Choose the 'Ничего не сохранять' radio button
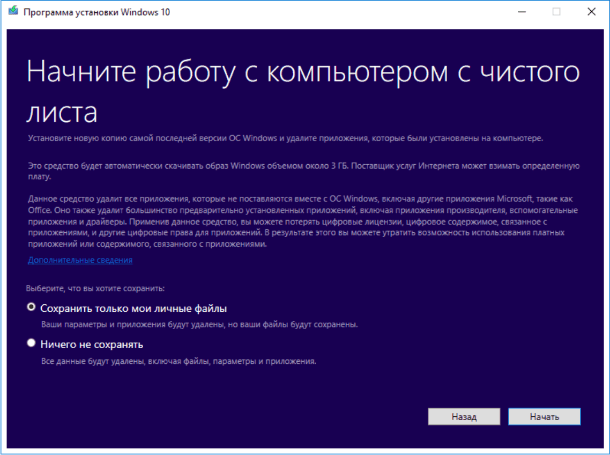 tap(33, 344)
